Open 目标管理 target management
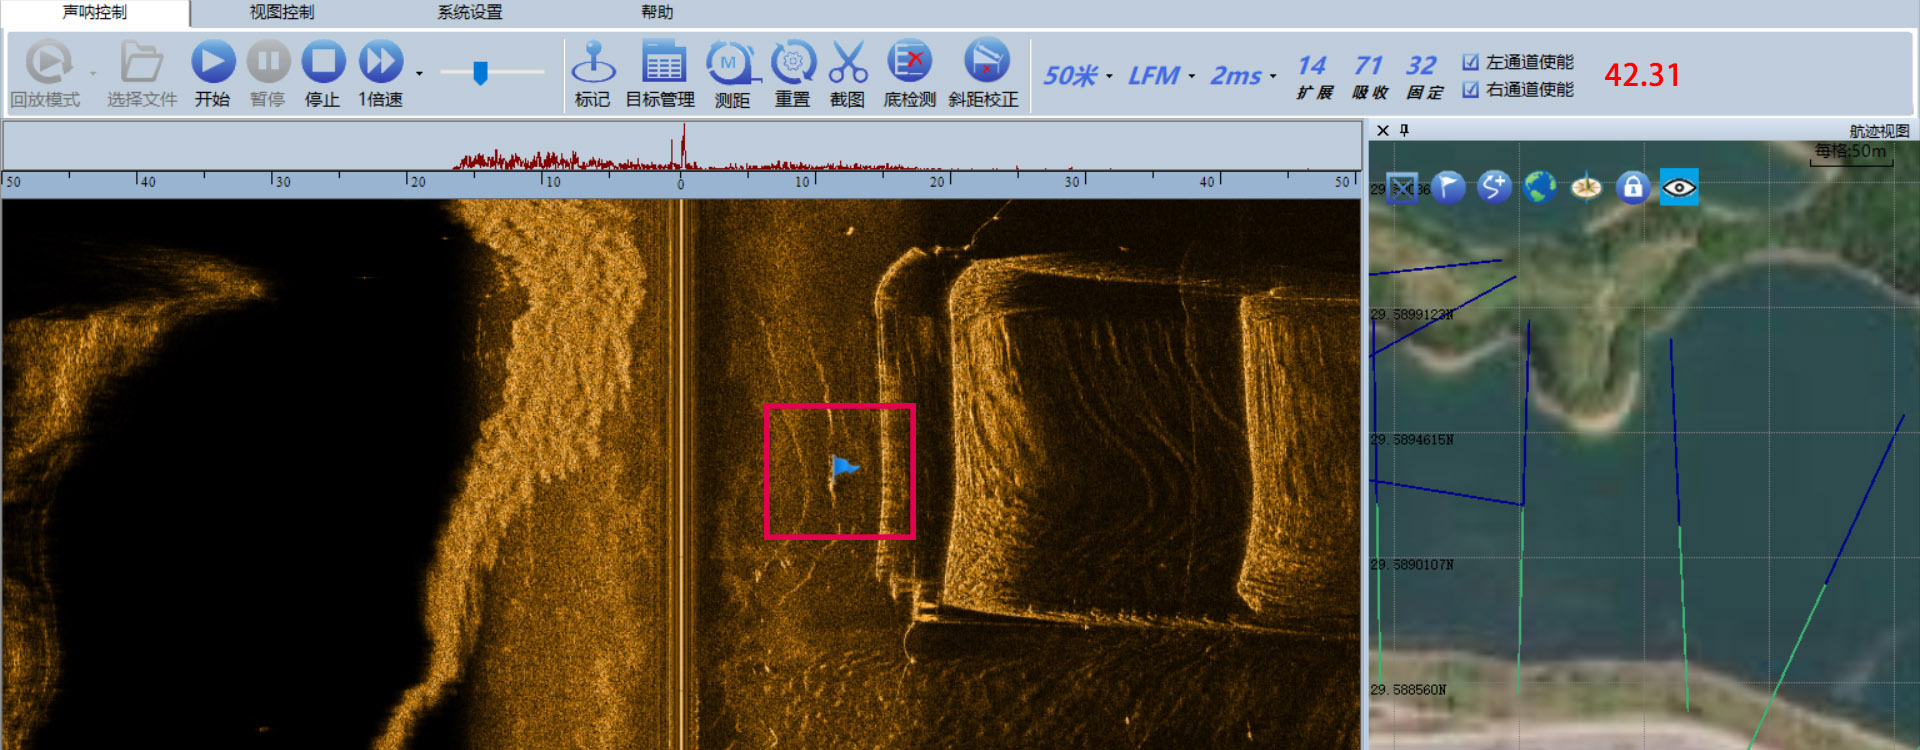The height and width of the screenshot is (750, 1920). tap(662, 62)
